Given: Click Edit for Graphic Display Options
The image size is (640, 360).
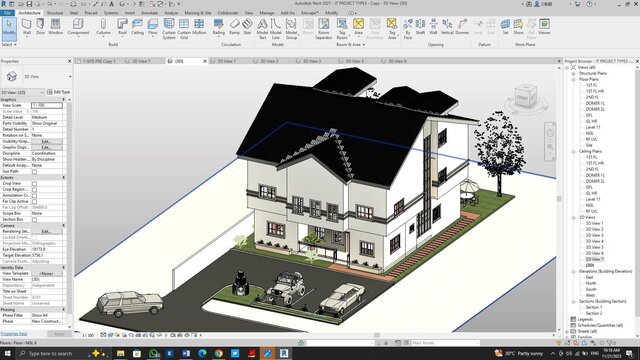Looking at the screenshot, I should [47, 147].
